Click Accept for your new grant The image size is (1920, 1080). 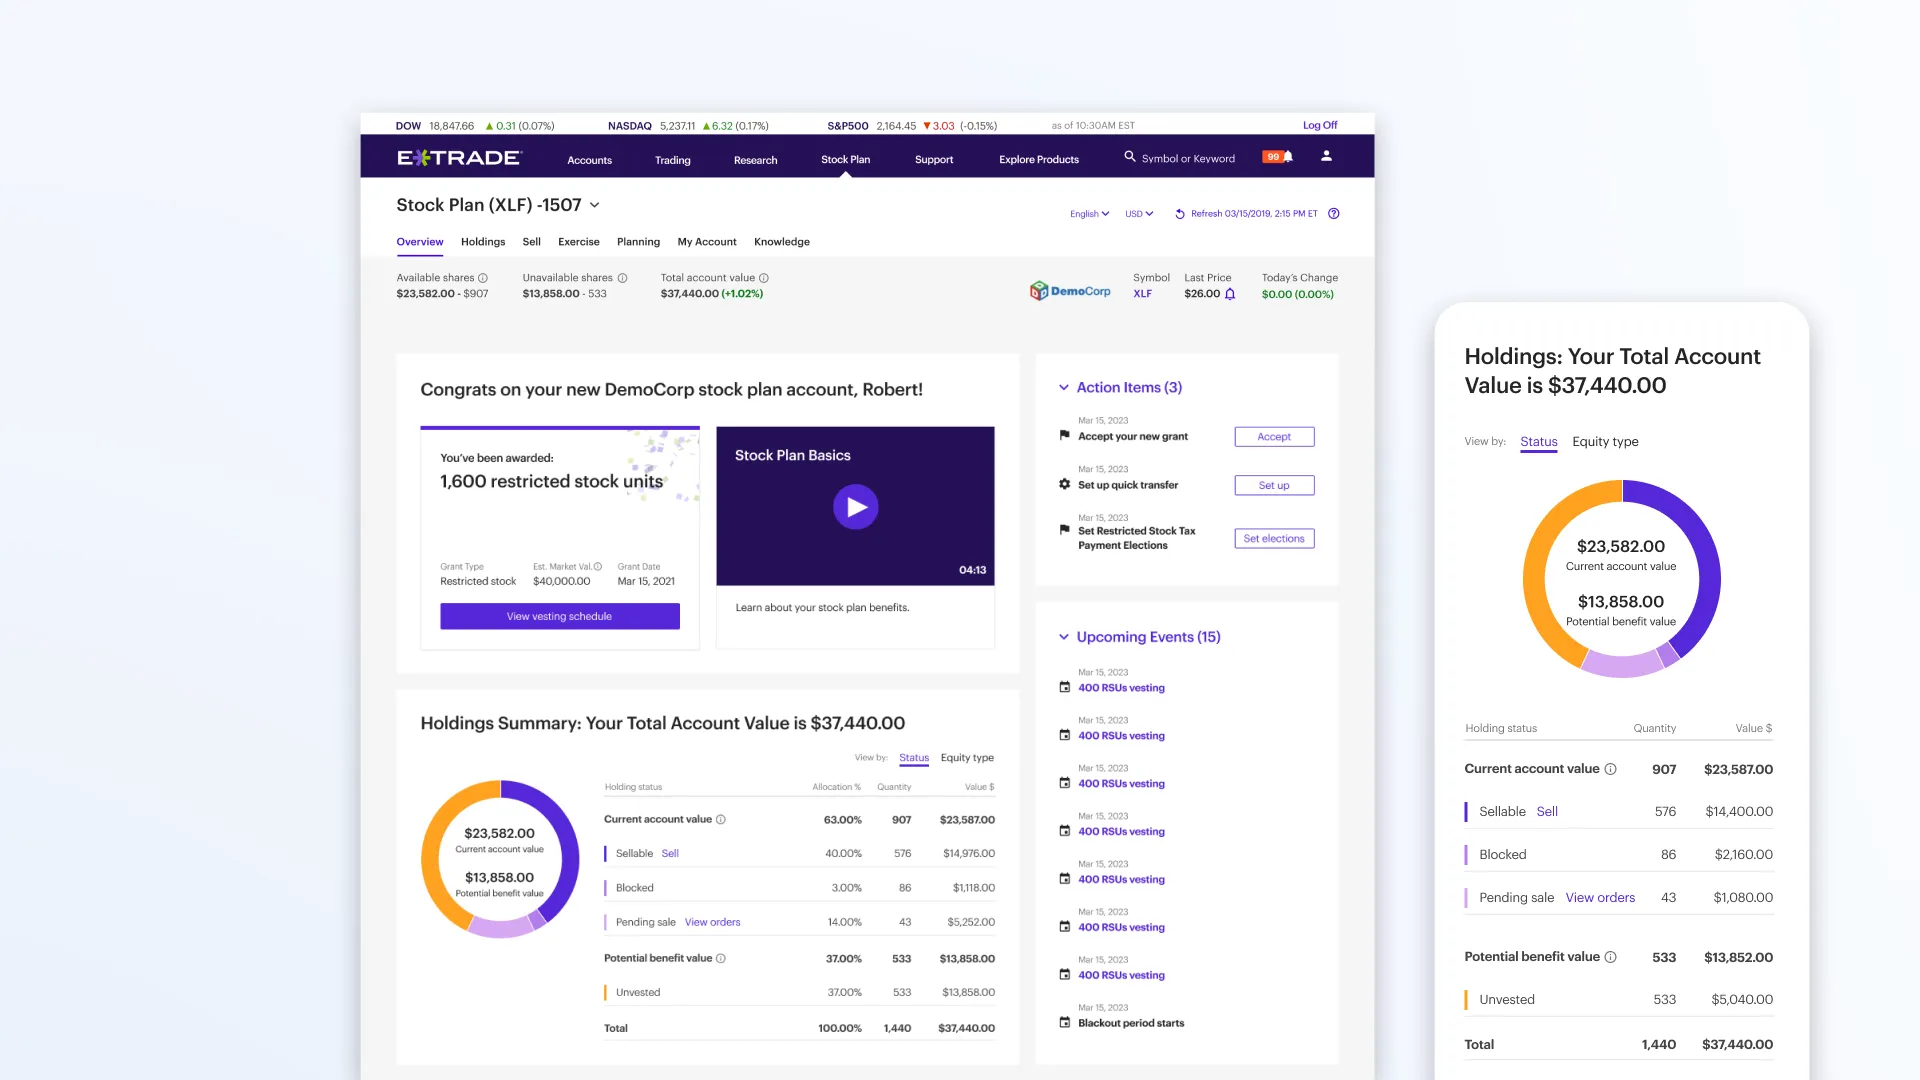point(1273,436)
